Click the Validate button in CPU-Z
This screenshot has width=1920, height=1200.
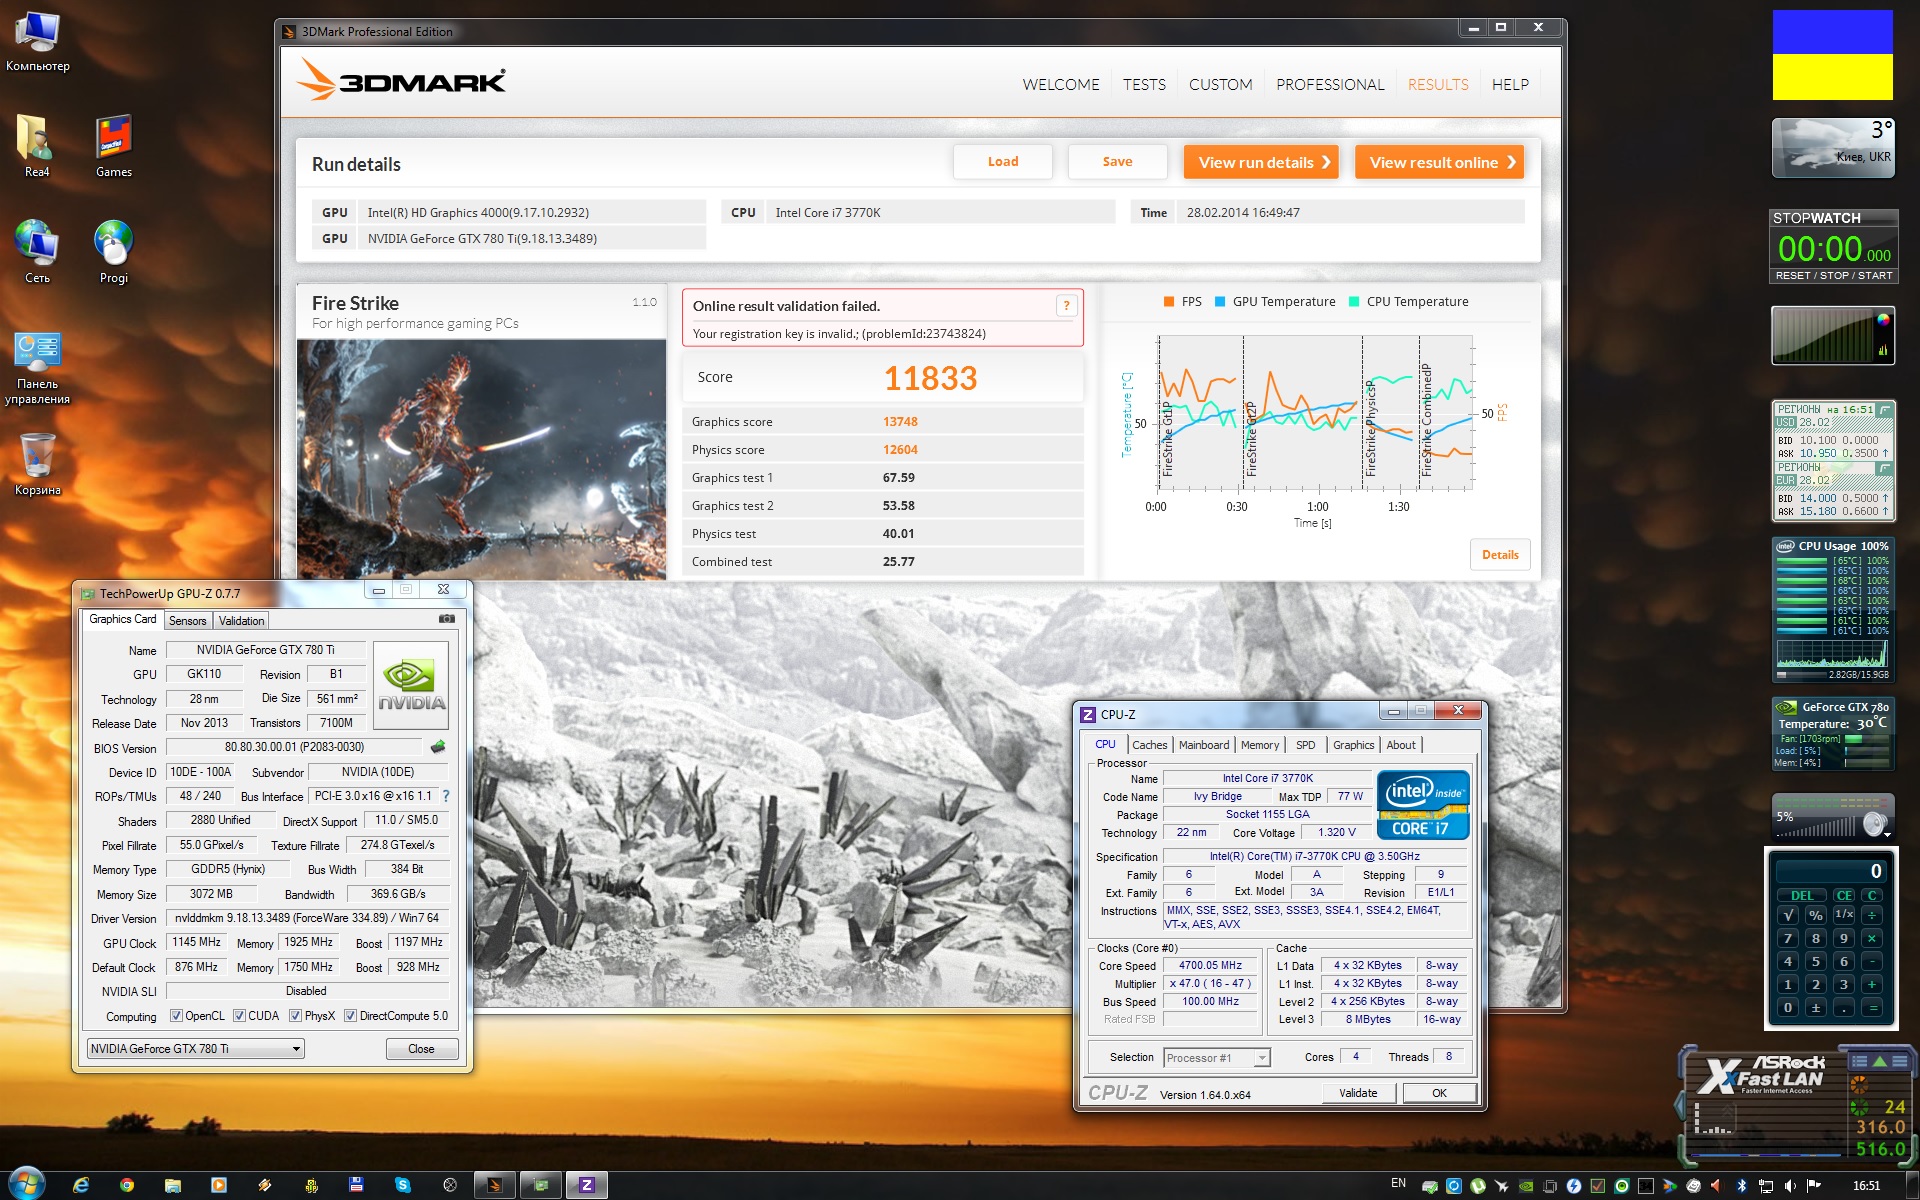click(1357, 1093)
